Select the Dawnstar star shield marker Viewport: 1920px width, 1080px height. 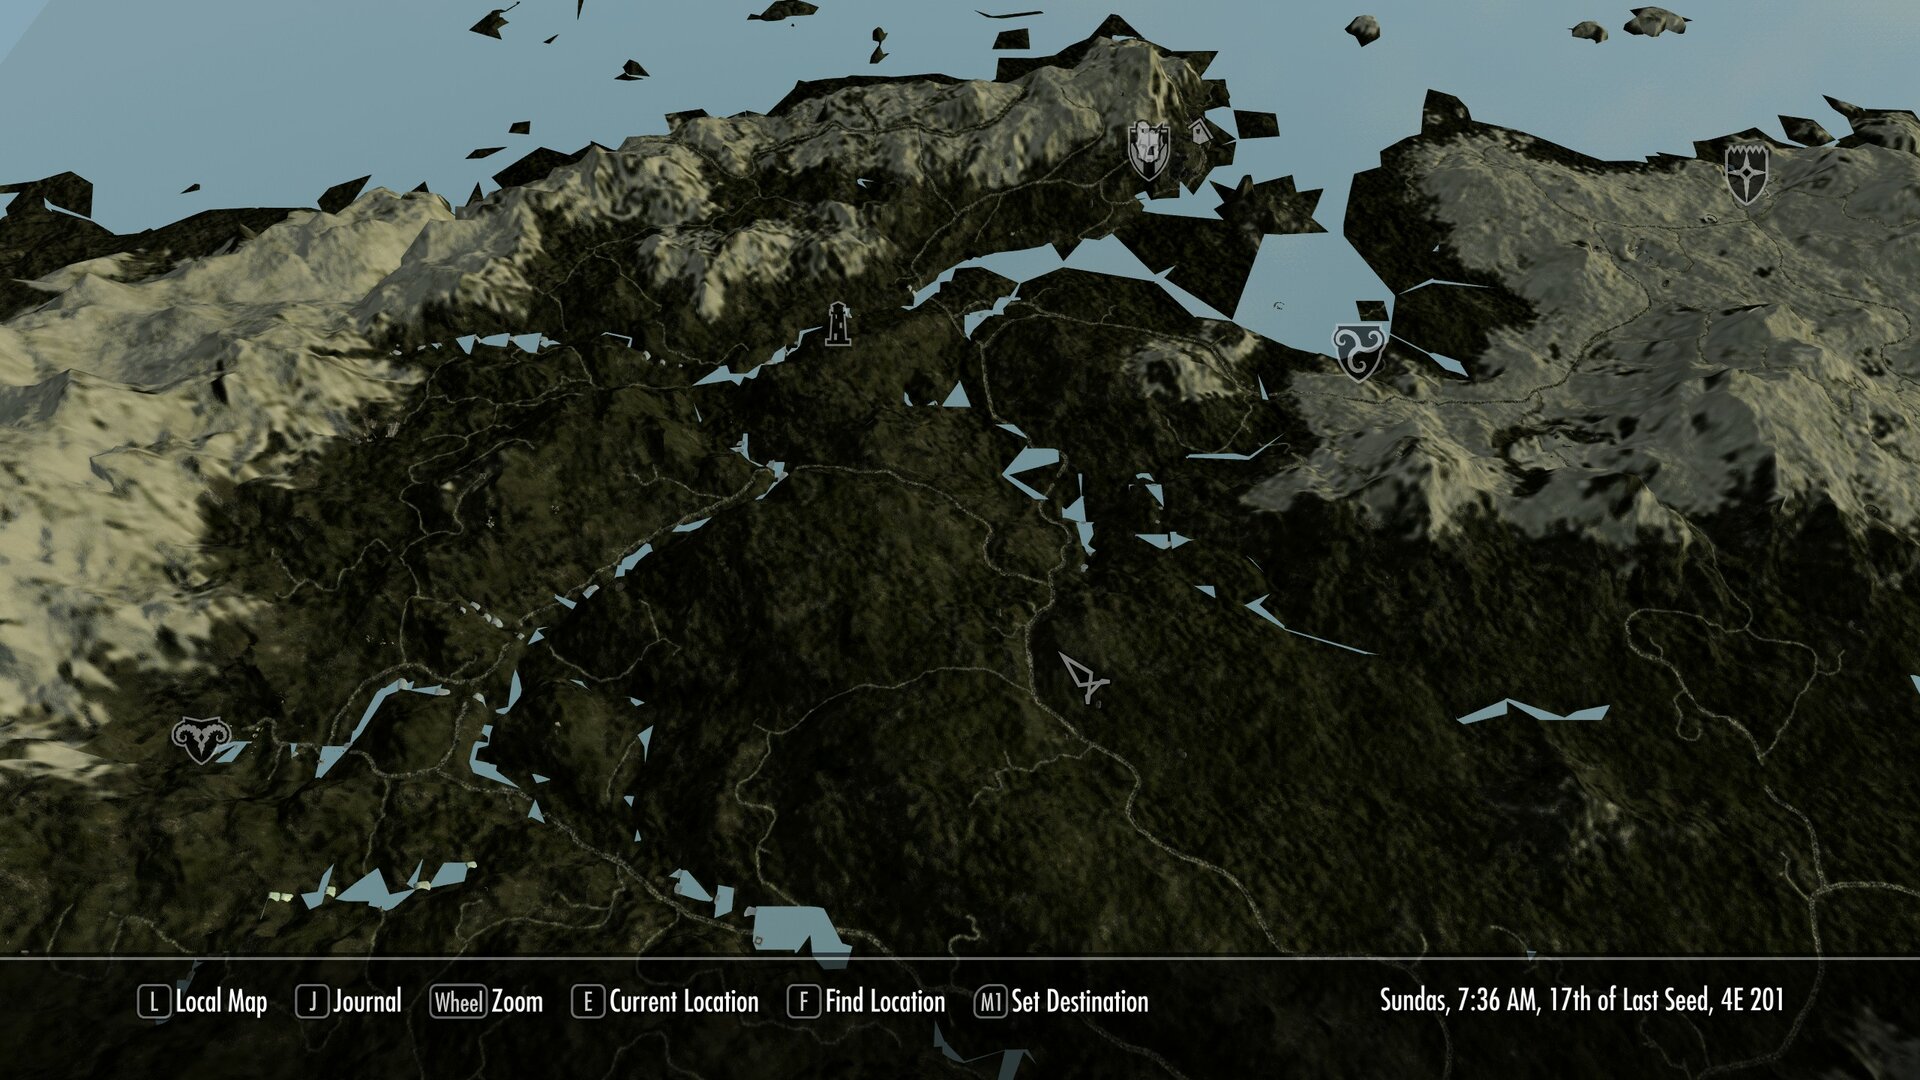coord(1746,174)
